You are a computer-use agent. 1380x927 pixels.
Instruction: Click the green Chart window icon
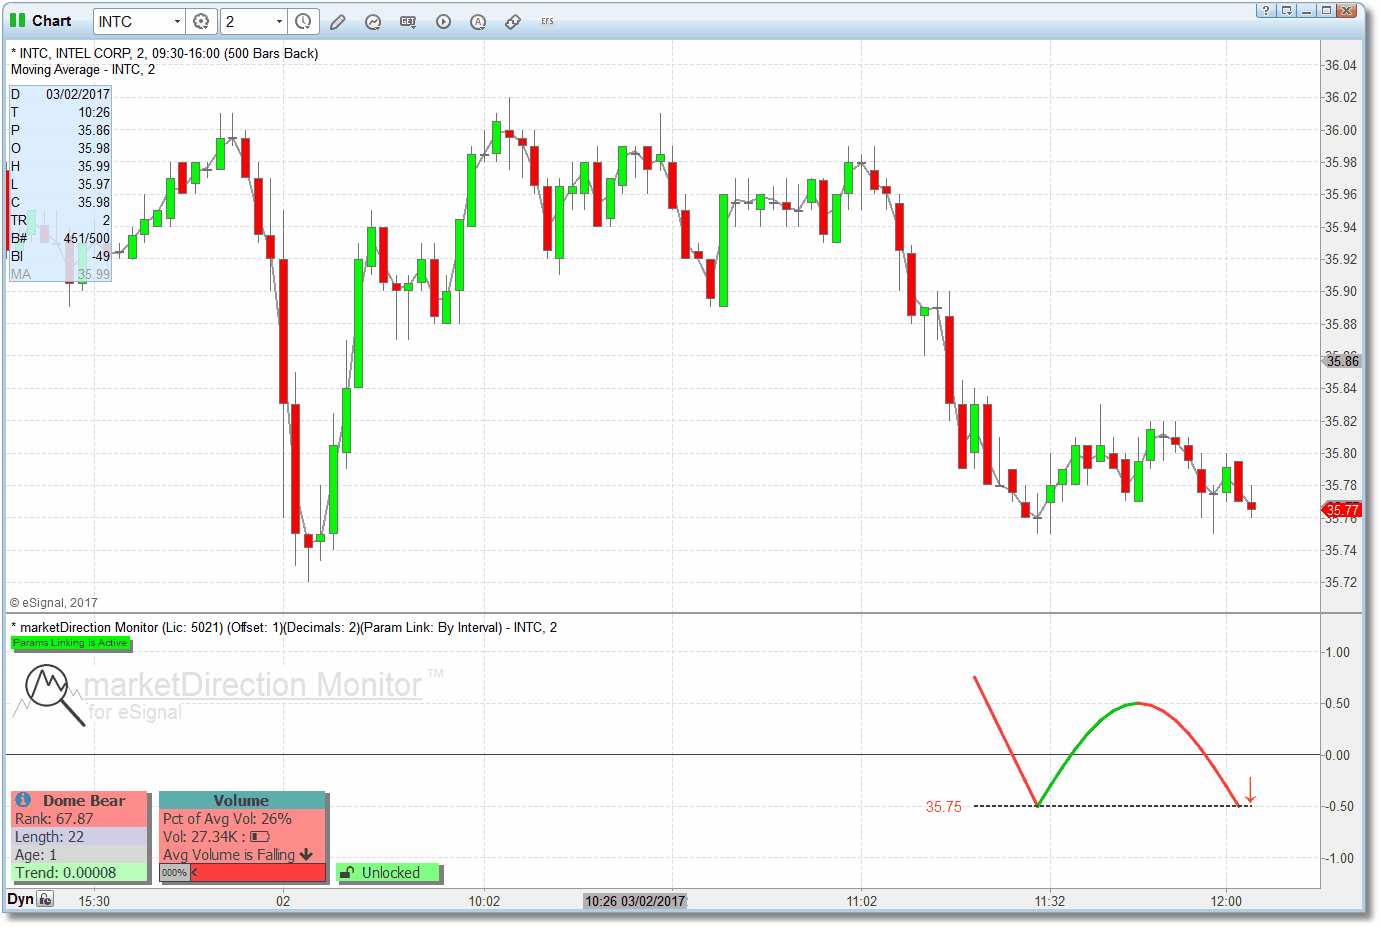17,20
